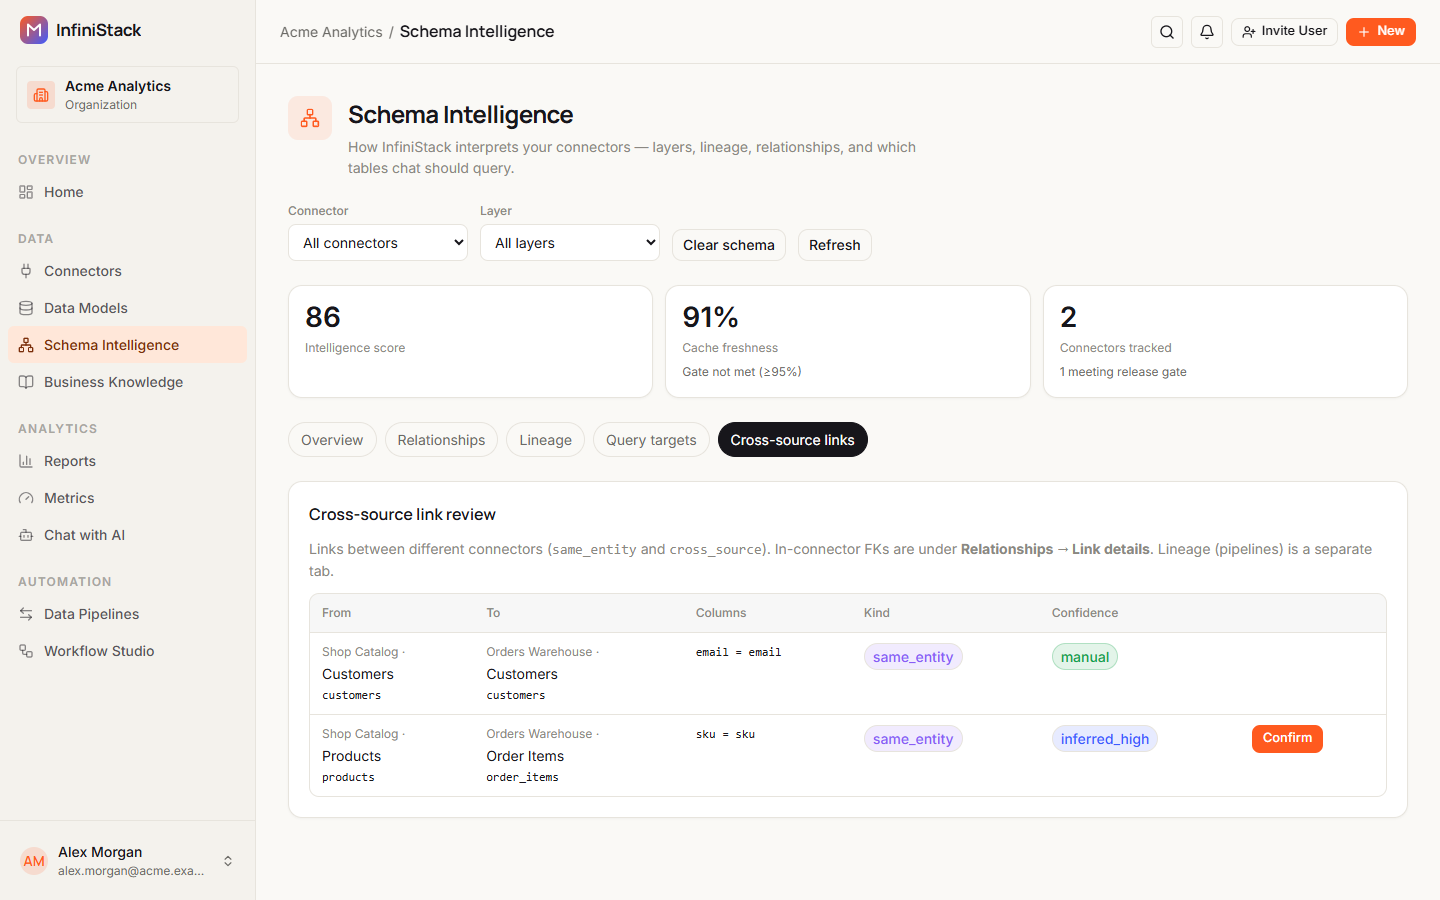Open Reports in the sidebar
The image size is (1440, 900).
point(127,461)
